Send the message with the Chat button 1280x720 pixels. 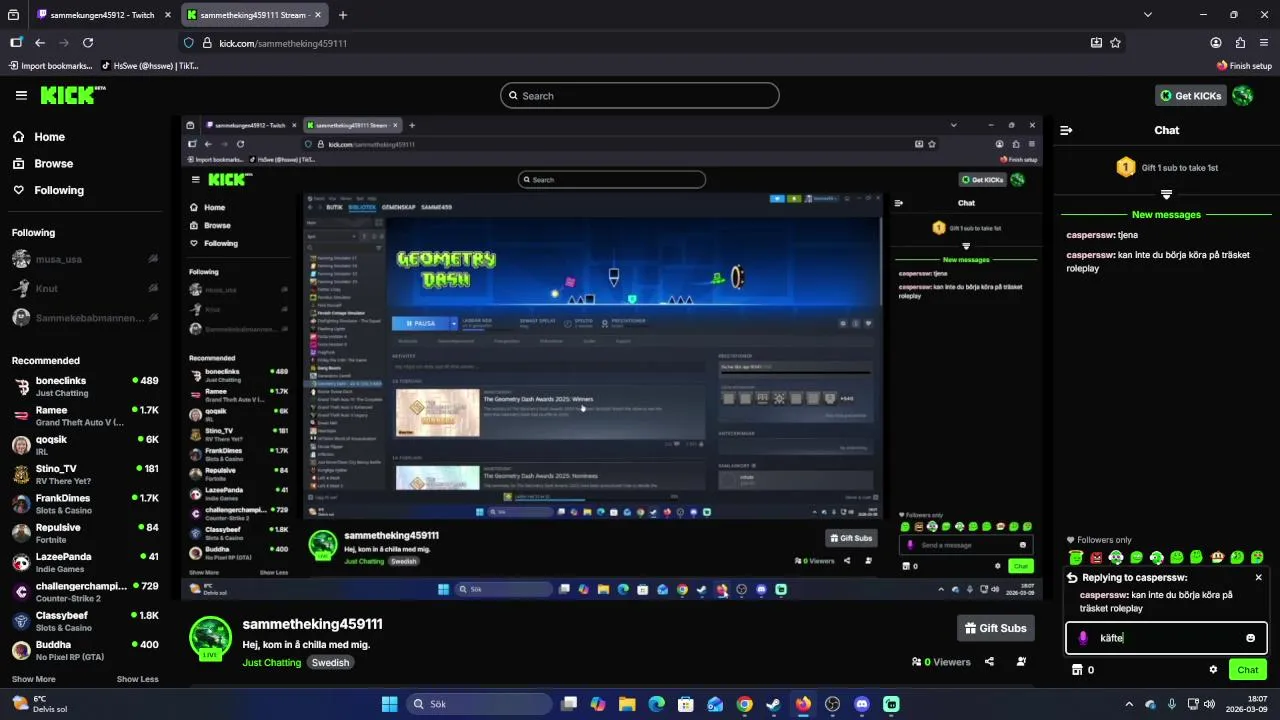tap(1248, 670)
